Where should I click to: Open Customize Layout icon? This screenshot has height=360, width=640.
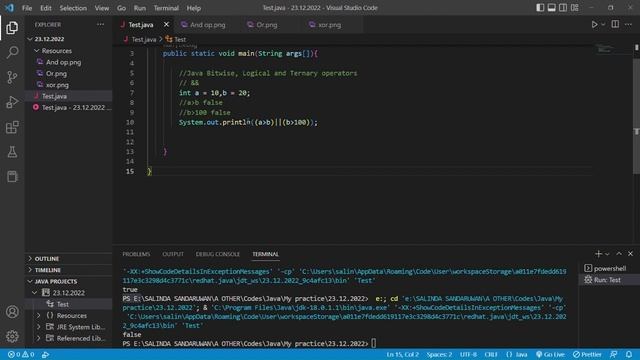[x=575, y=8]
